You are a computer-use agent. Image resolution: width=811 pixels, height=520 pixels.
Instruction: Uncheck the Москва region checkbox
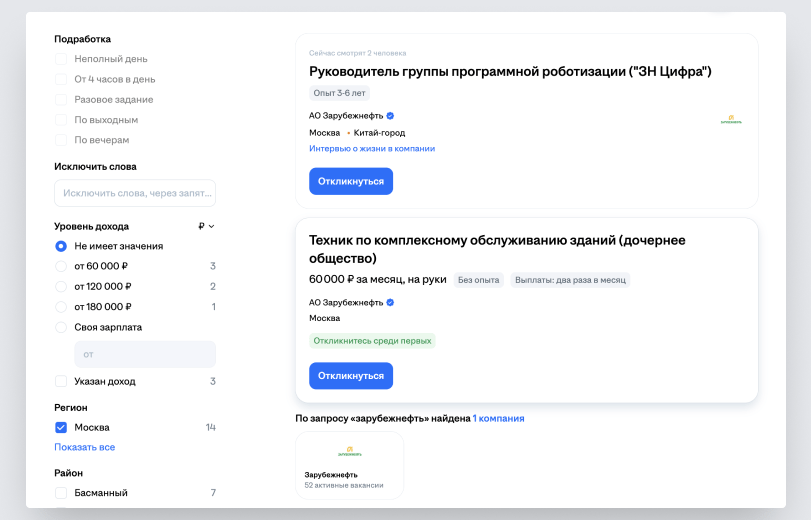pos(61,427)
